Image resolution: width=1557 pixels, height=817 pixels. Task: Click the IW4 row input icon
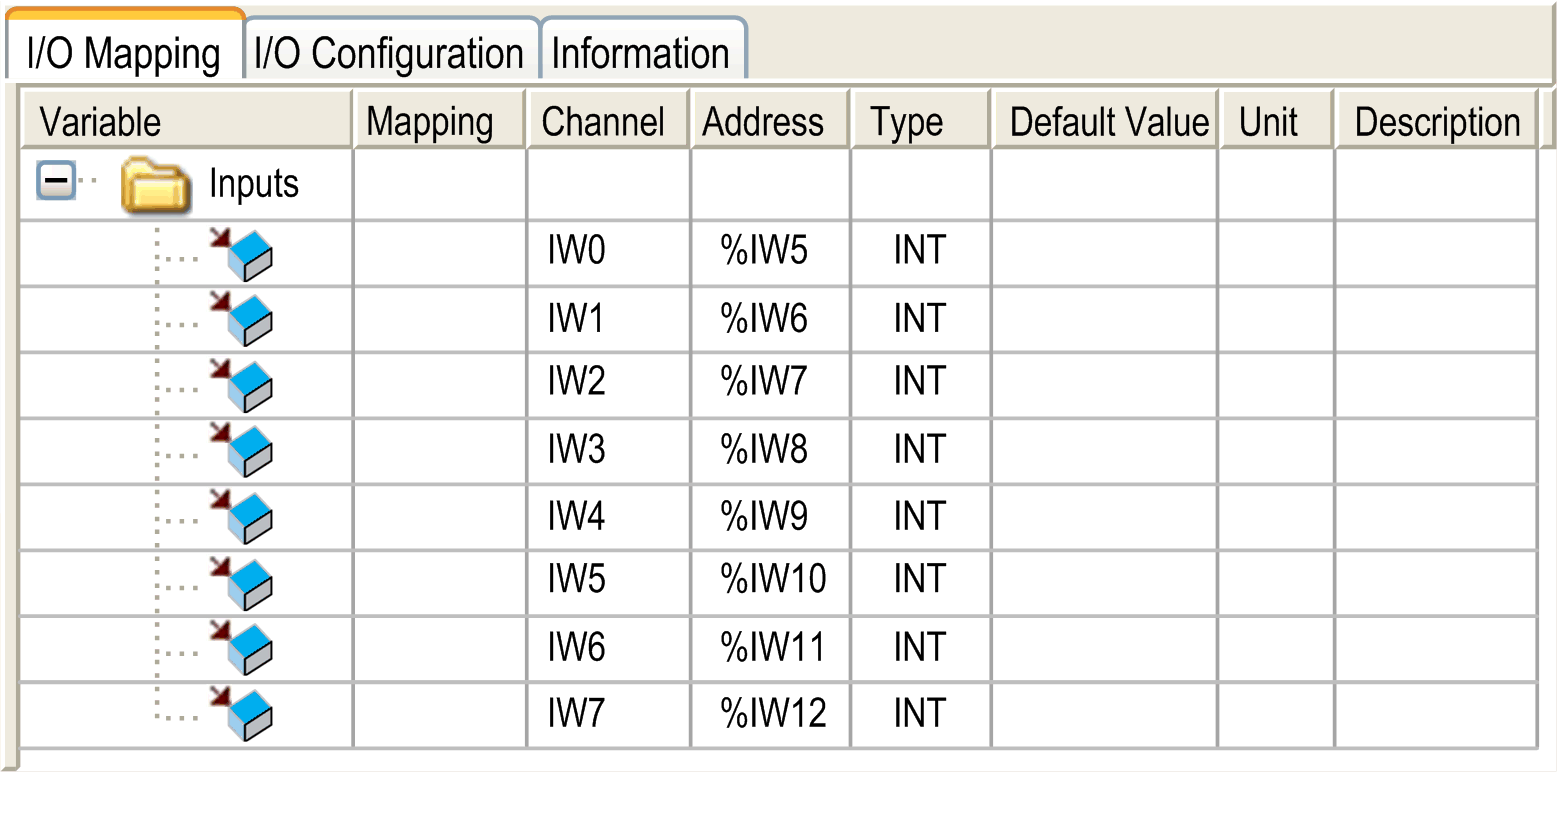point(242,517)
